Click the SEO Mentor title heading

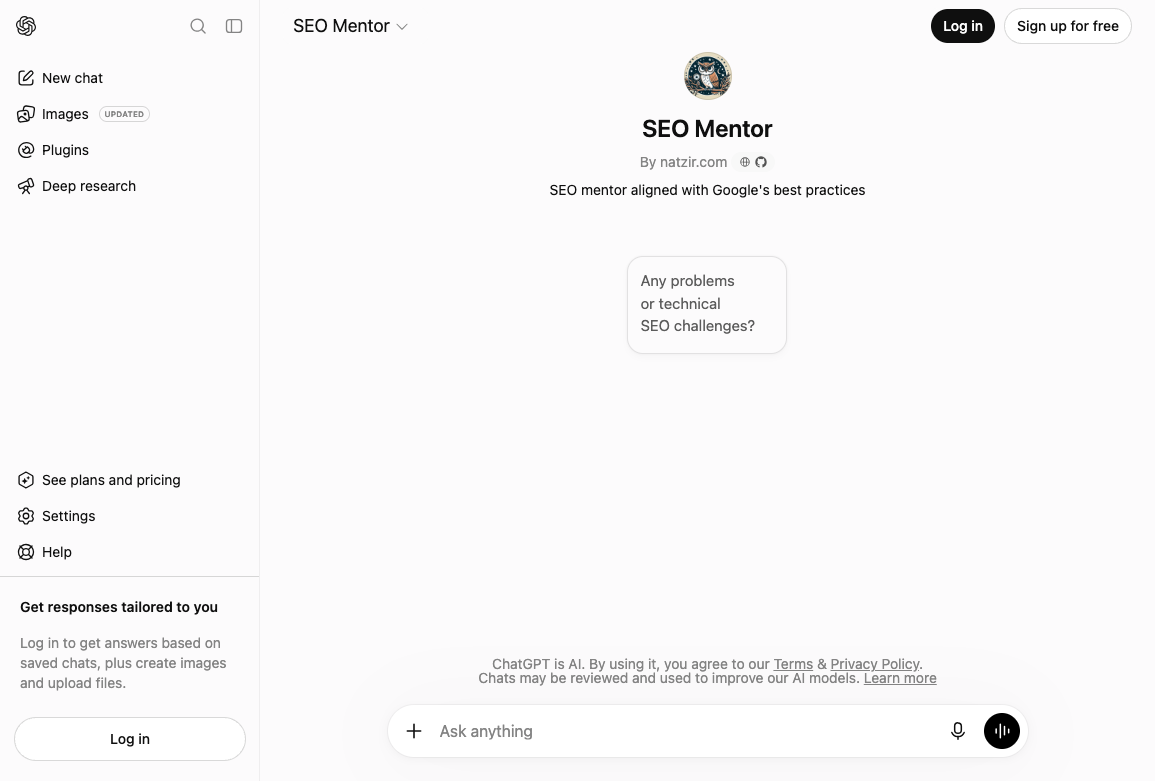(707, 129)
